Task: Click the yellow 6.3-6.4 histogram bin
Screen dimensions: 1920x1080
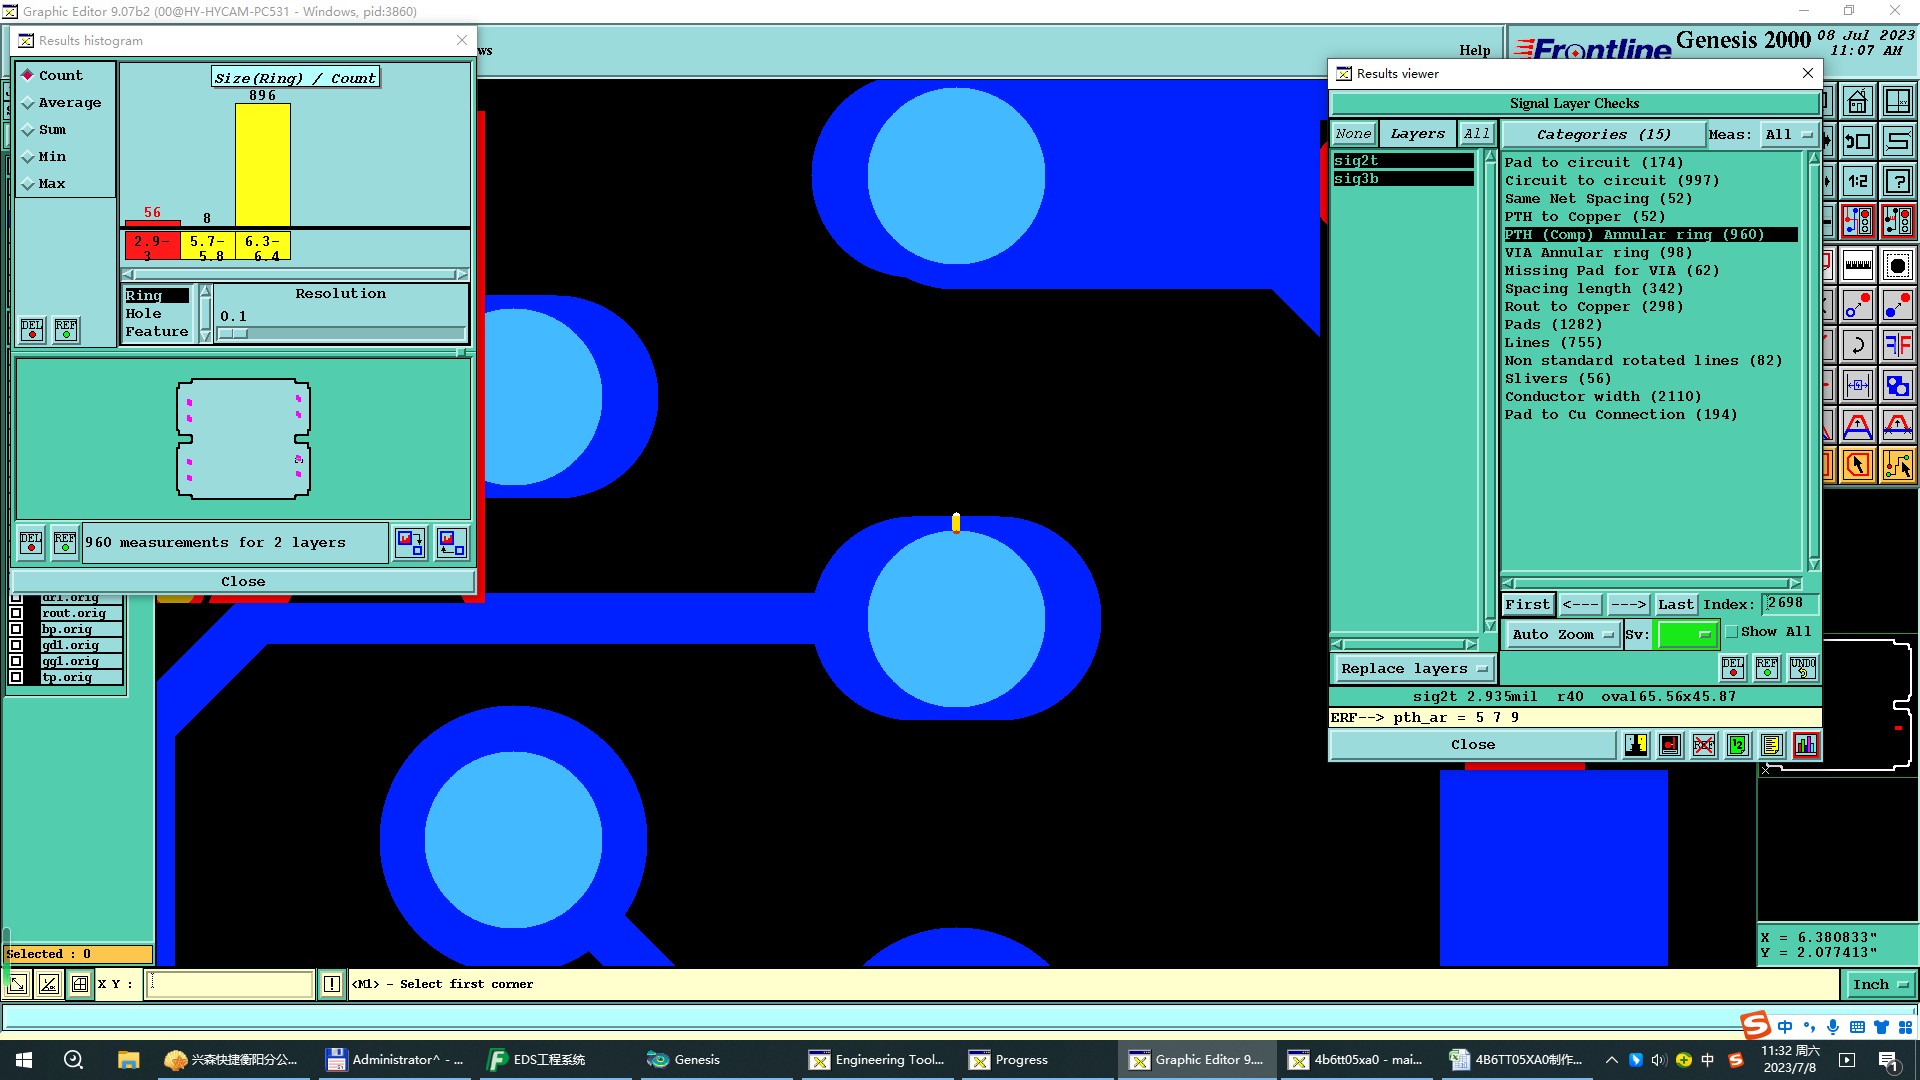Action: 263,246
